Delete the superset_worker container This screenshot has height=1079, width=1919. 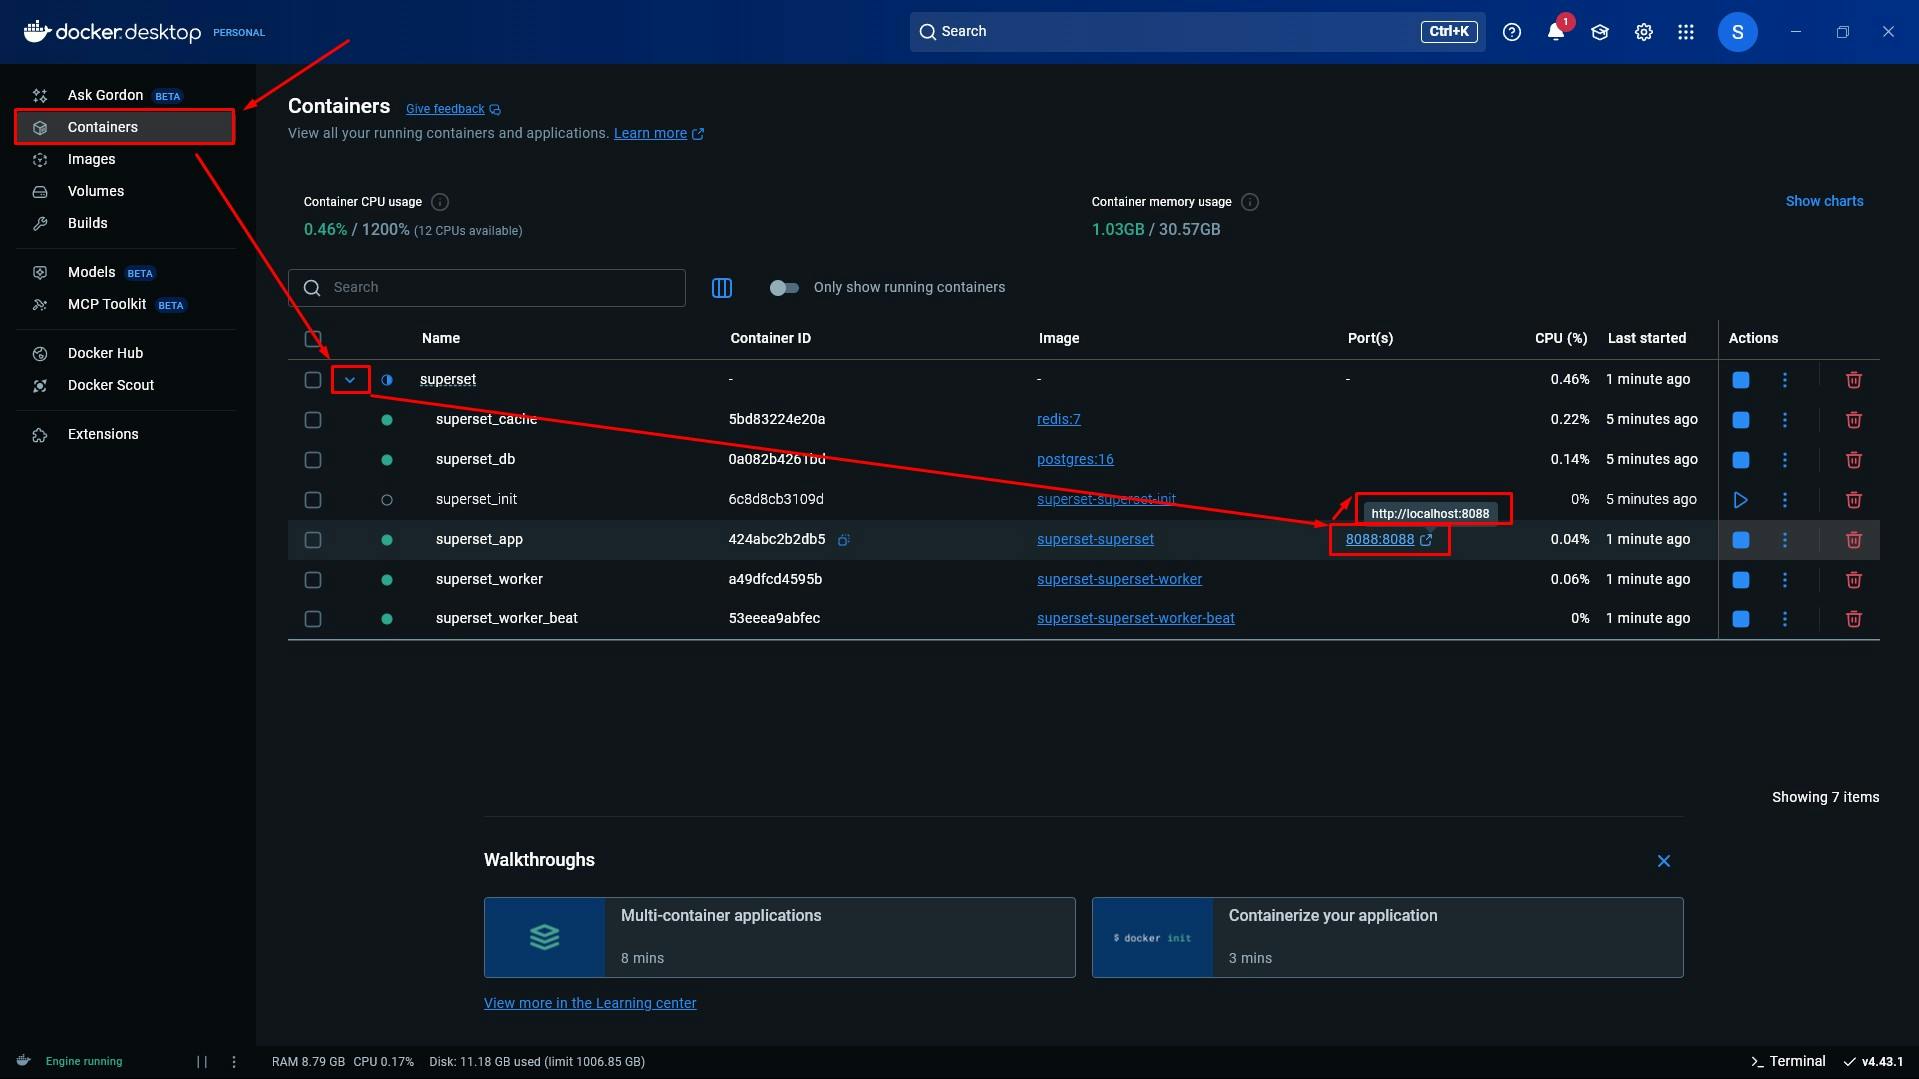[1854, 580]
